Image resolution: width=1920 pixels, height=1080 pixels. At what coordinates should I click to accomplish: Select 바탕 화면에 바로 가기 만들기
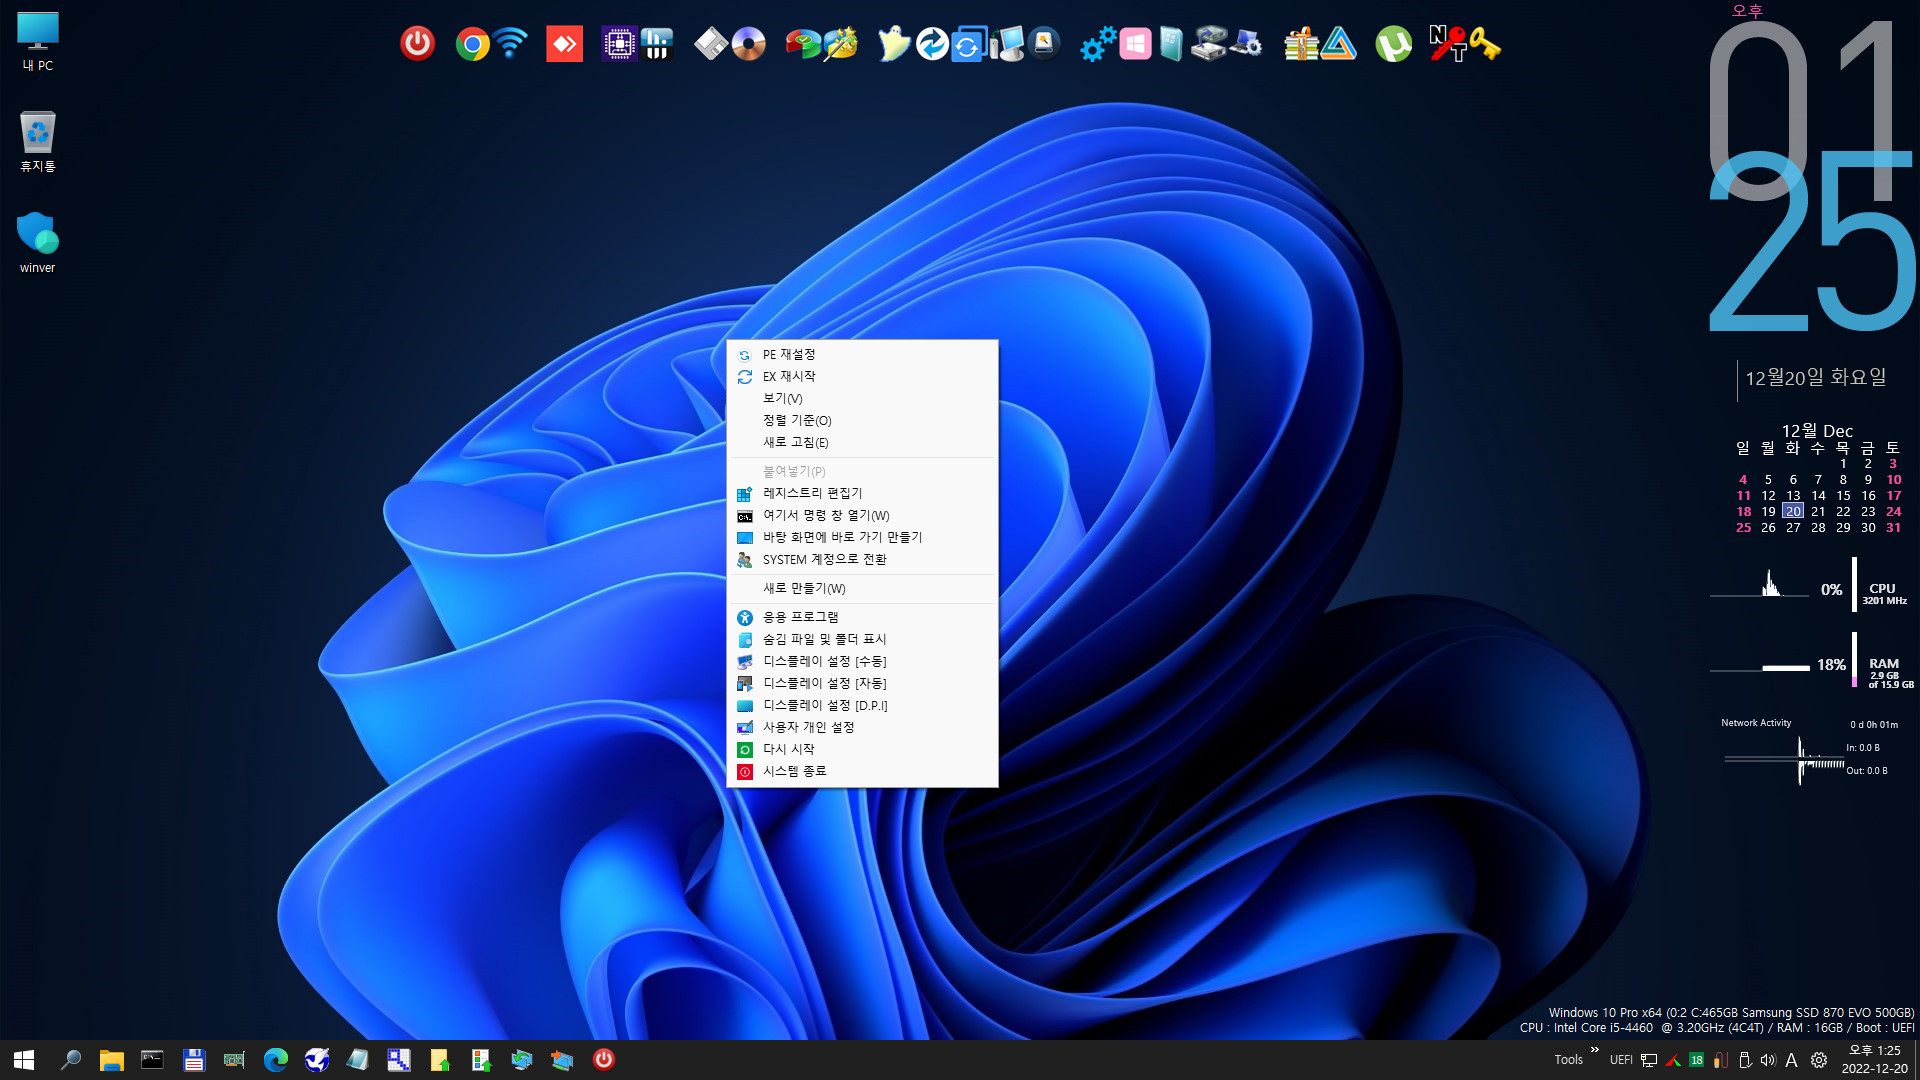(862, 537)
